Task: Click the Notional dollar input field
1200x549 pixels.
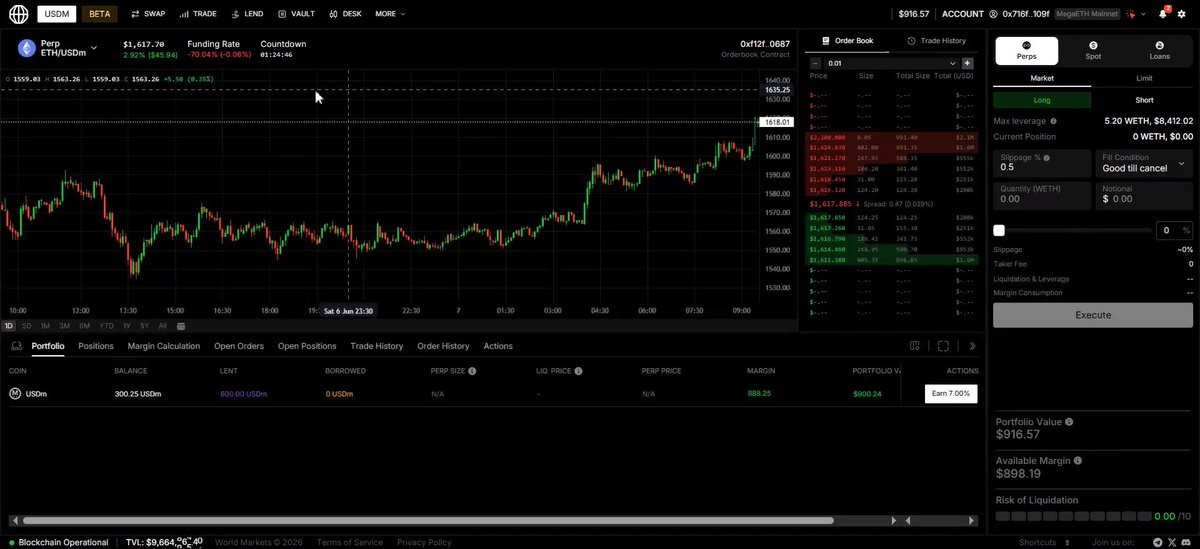Action: [x=1144, y=194]
